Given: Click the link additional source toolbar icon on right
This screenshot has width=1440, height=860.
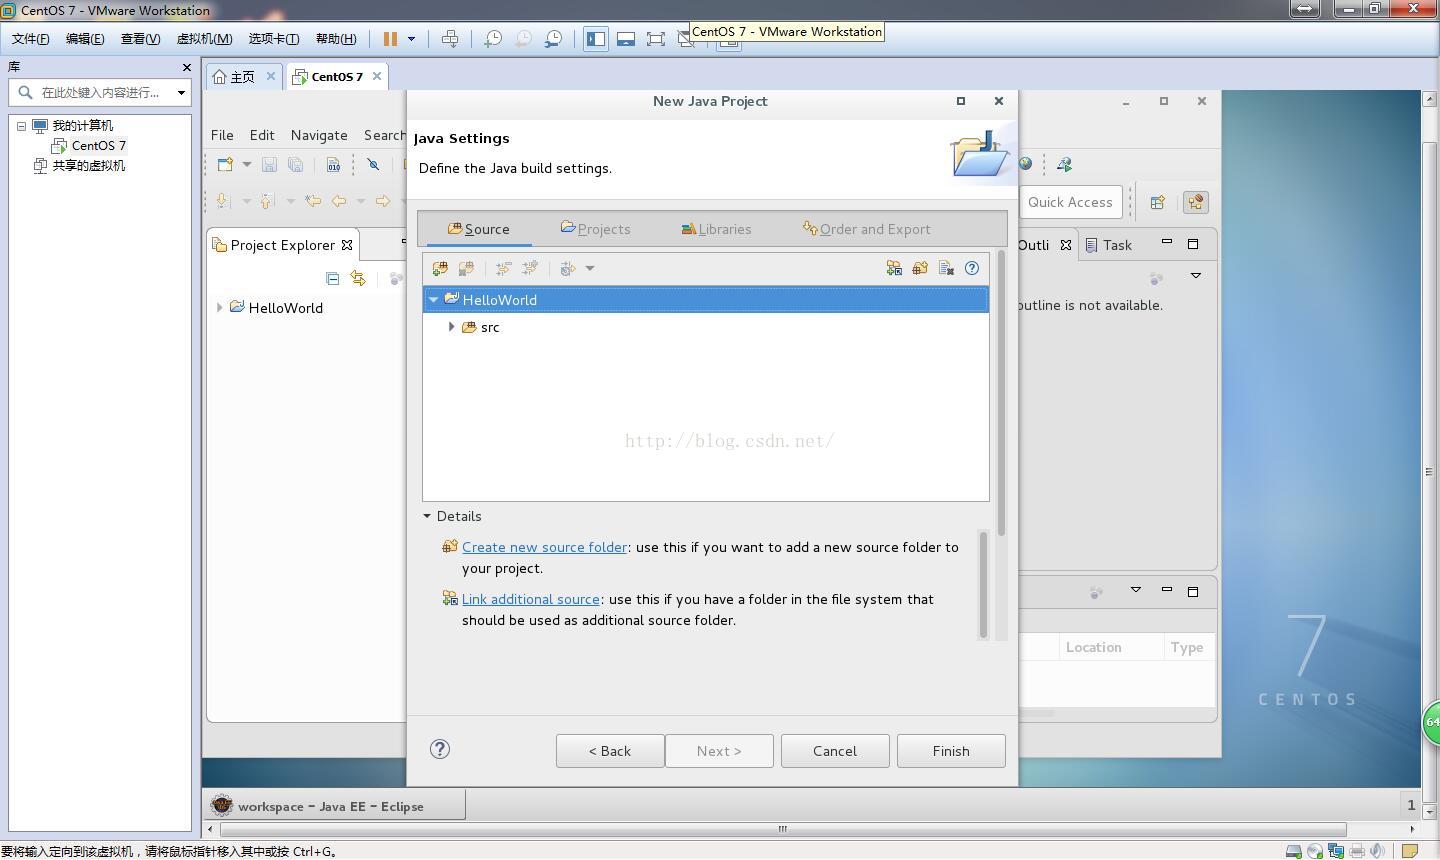Looking at the screenshot, I should pos(894,268).
